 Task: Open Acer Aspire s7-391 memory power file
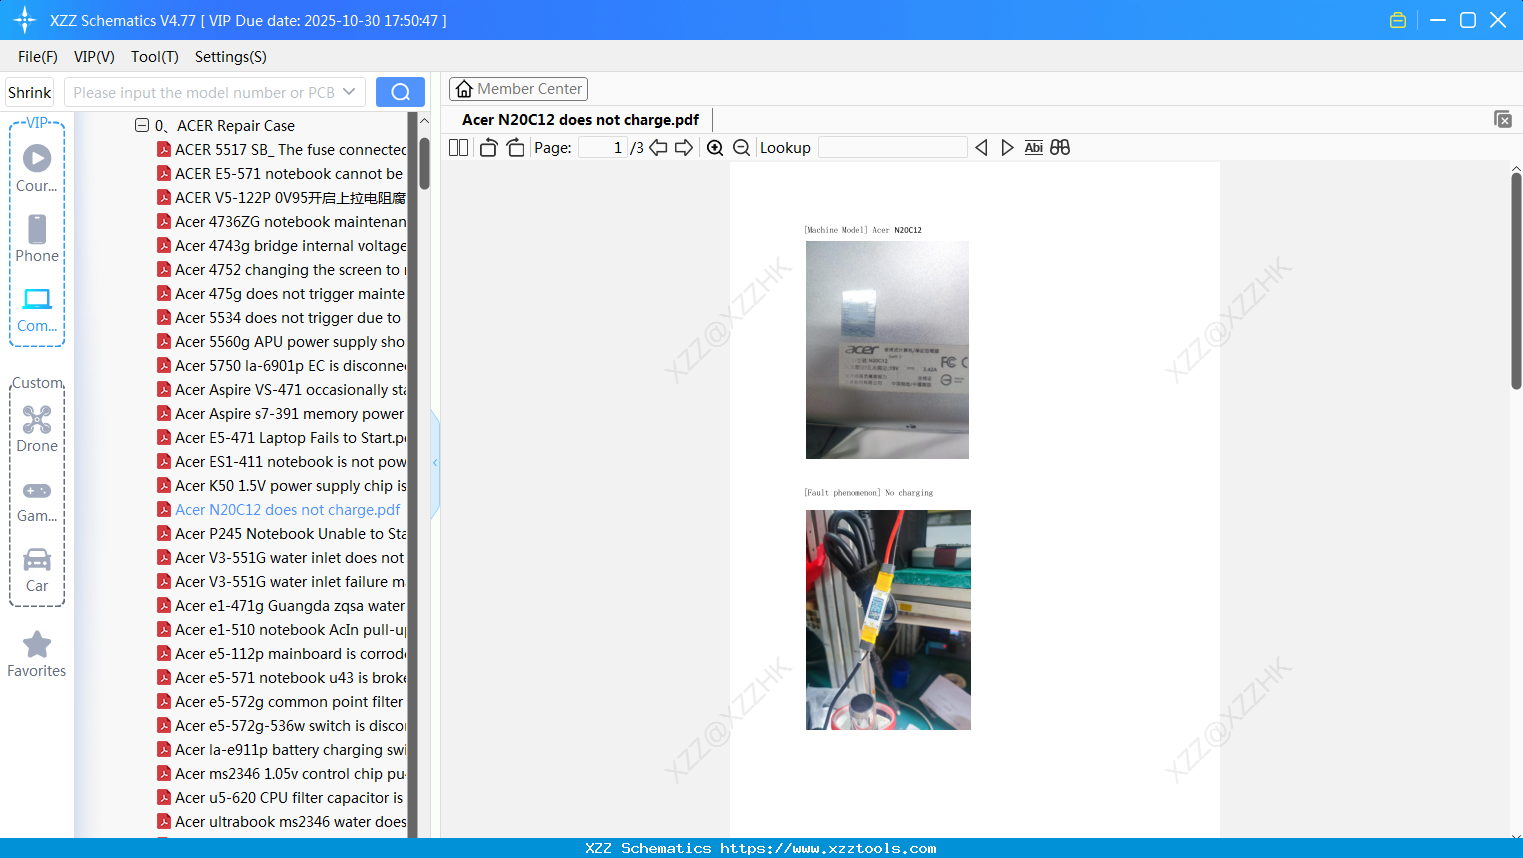290,413
